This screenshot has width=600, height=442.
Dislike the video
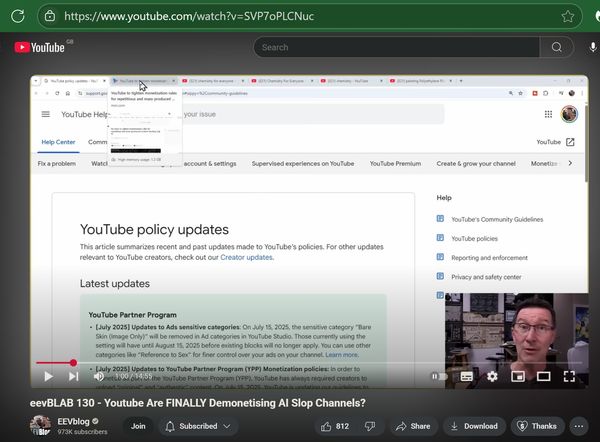(370, 426)
